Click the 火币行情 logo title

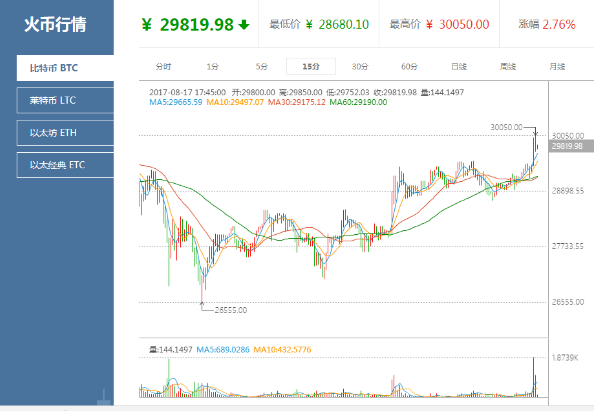(55, 24)
